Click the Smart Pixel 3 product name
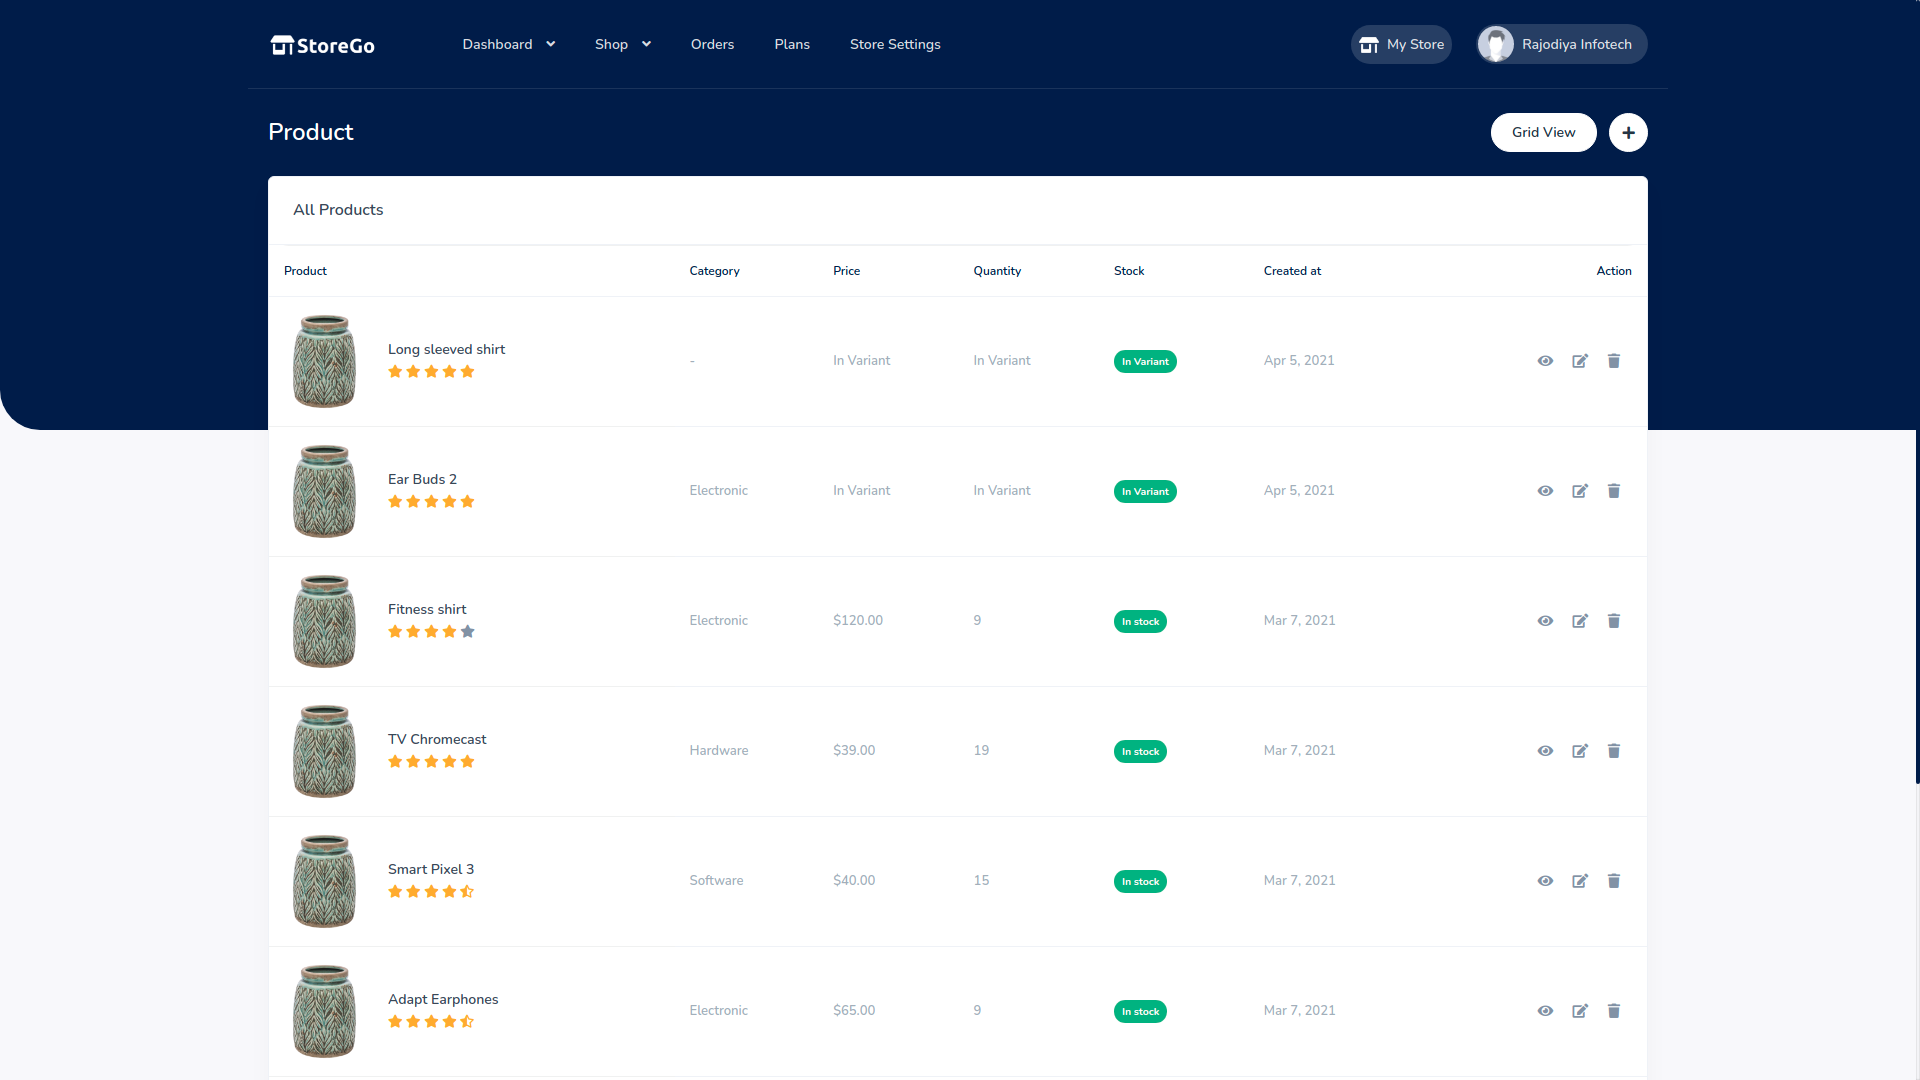Screen dimensions: 1920x1080 431,869
